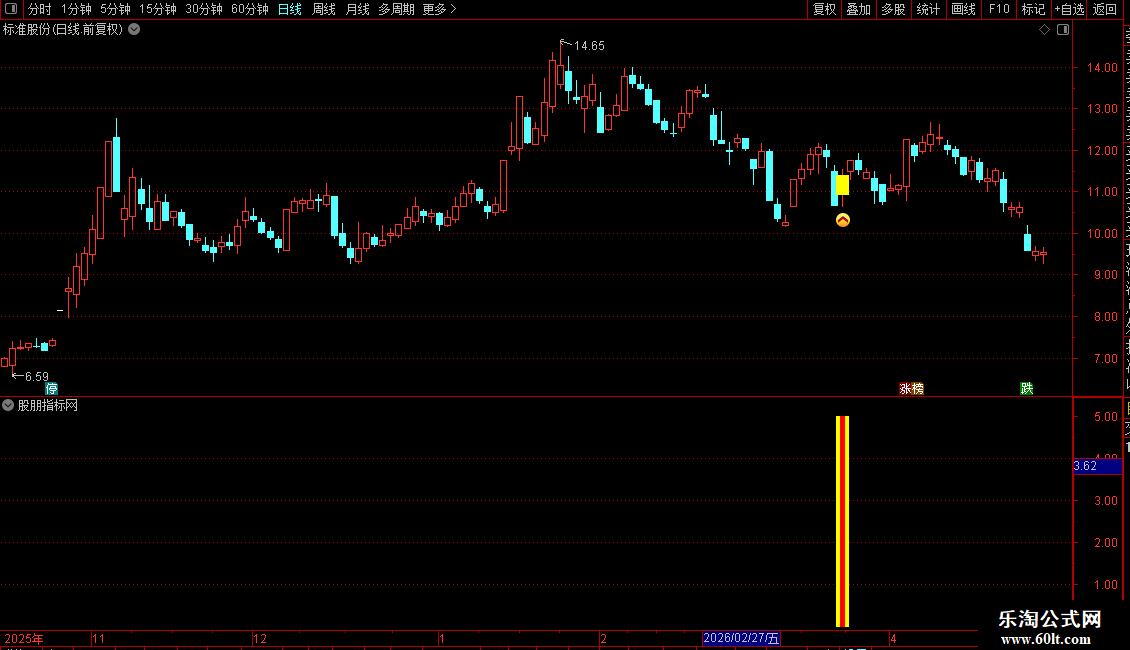The width and height of the screenshot is (1130, 650).
Task: Switch to 周线 weekly period tab
Action: click(x=324, y=9)
